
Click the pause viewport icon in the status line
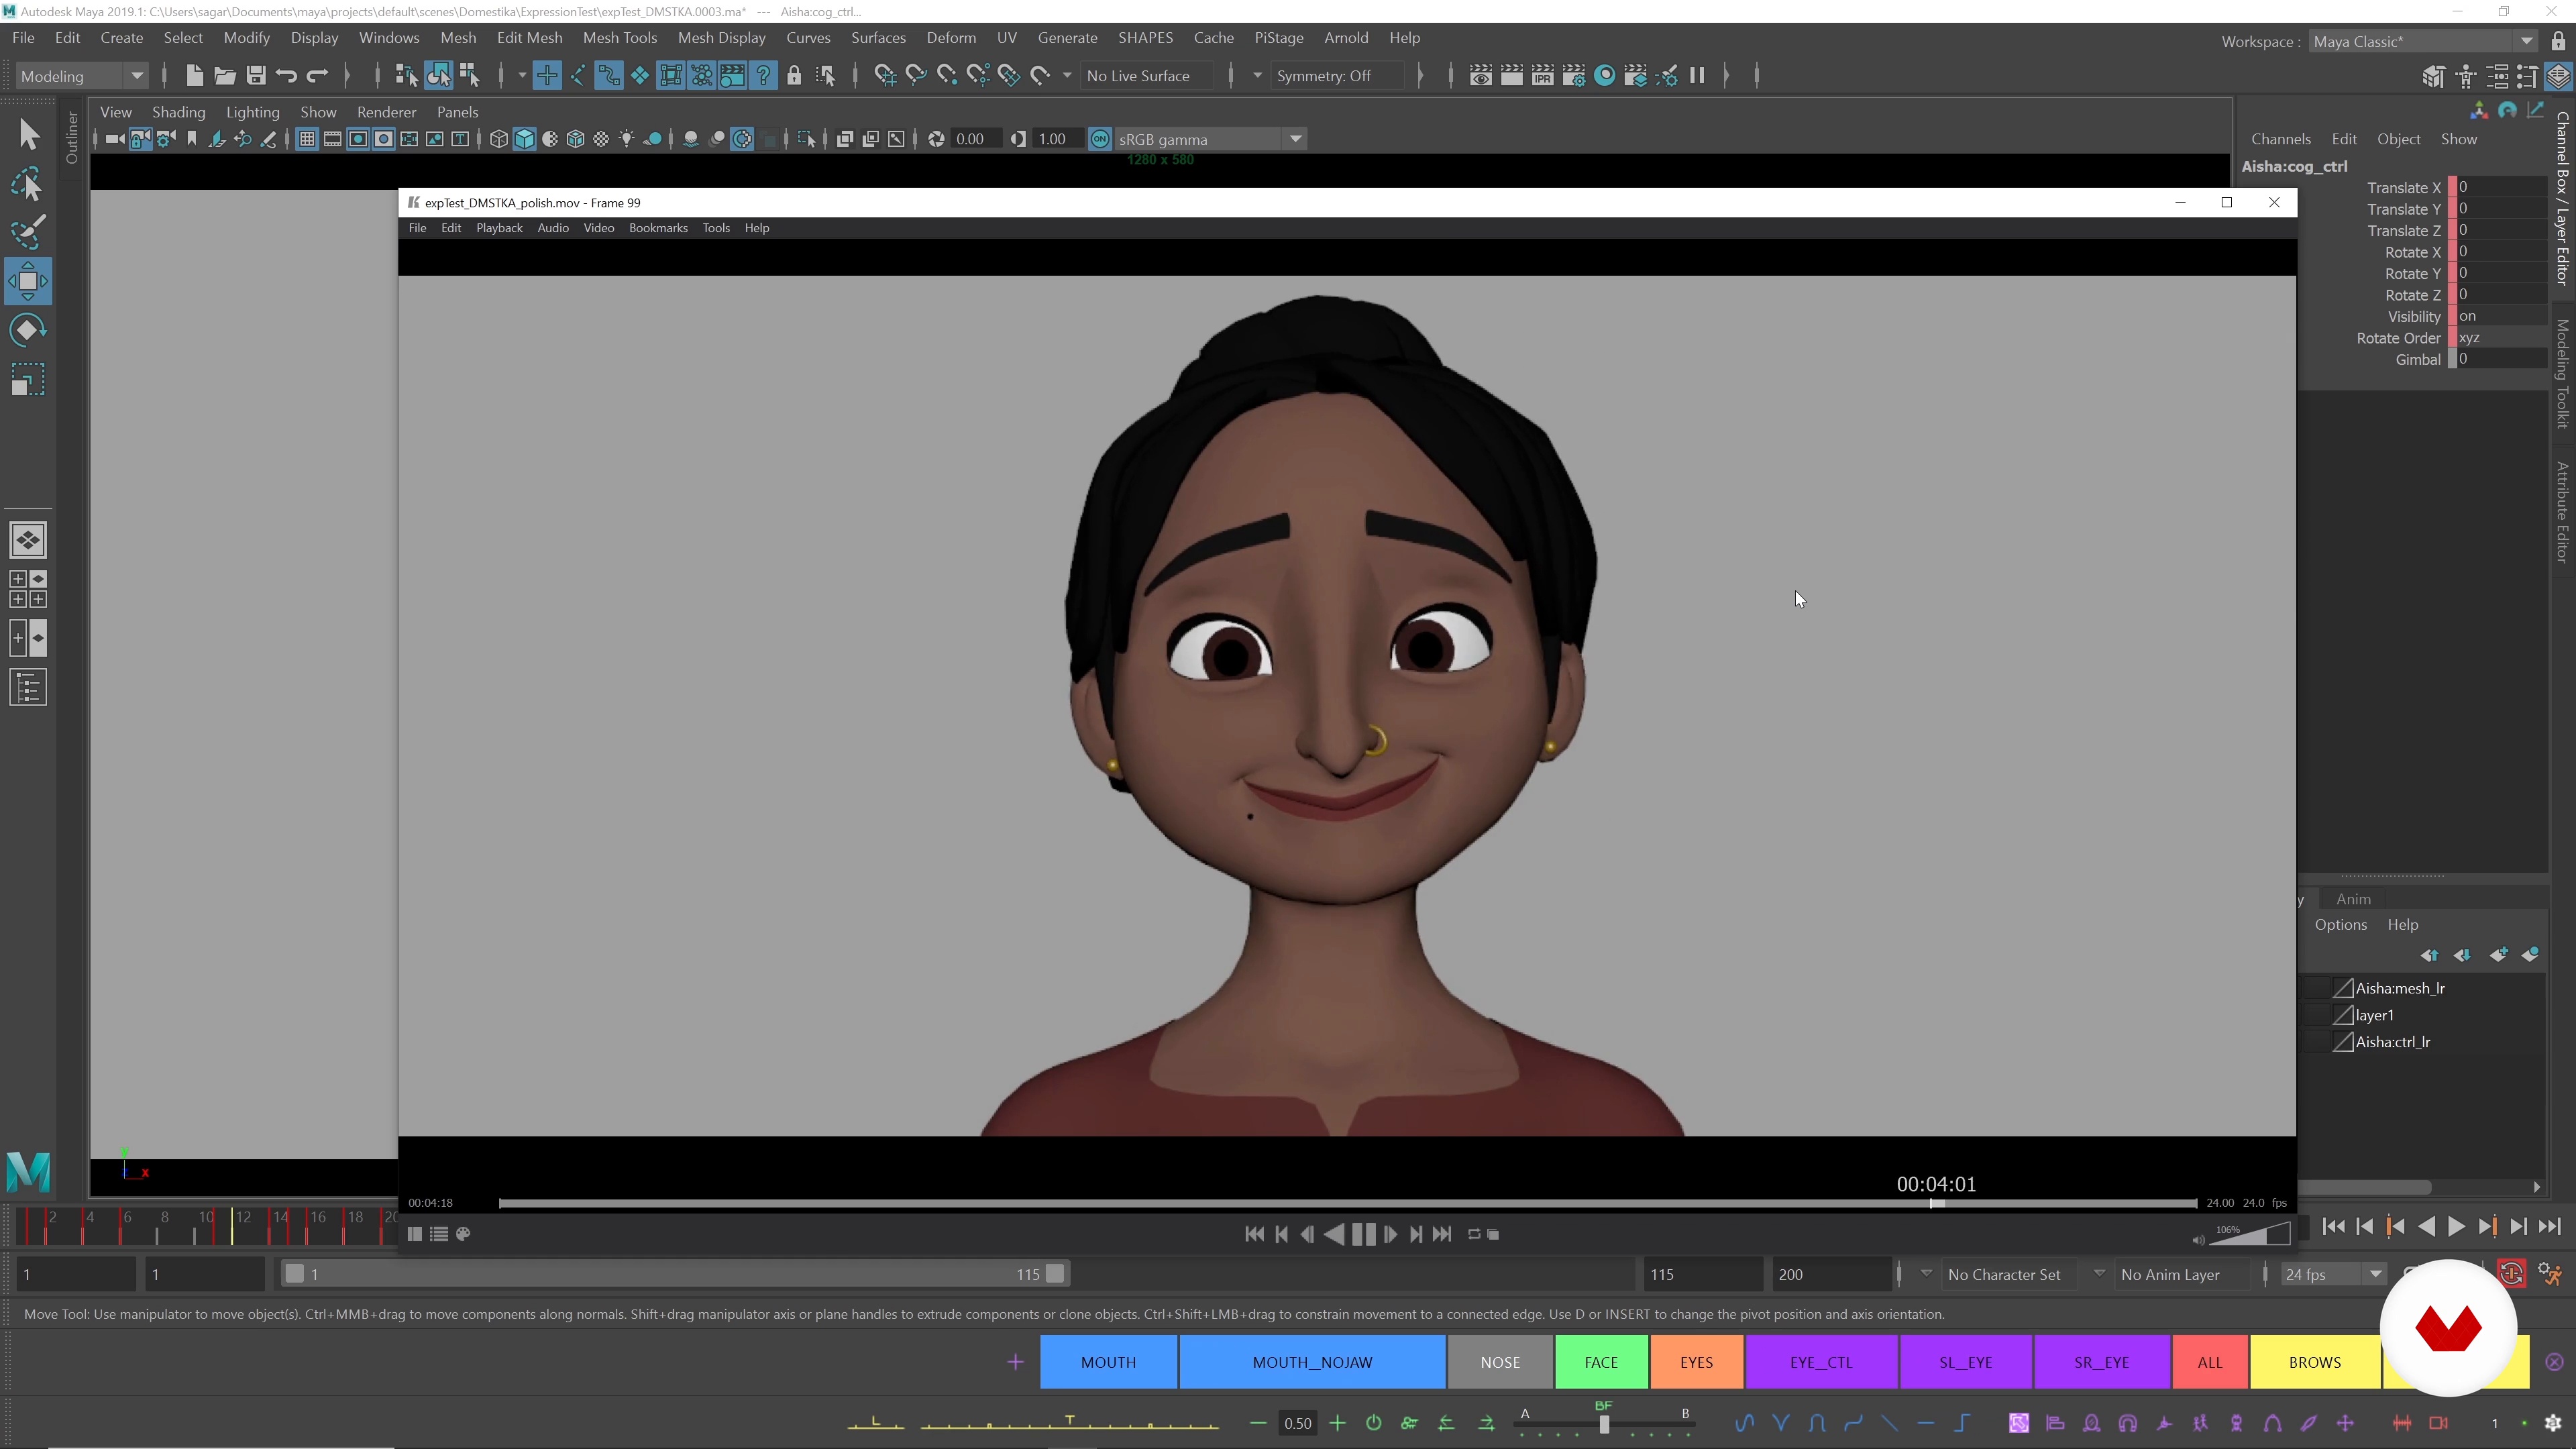click(1697, 75)
